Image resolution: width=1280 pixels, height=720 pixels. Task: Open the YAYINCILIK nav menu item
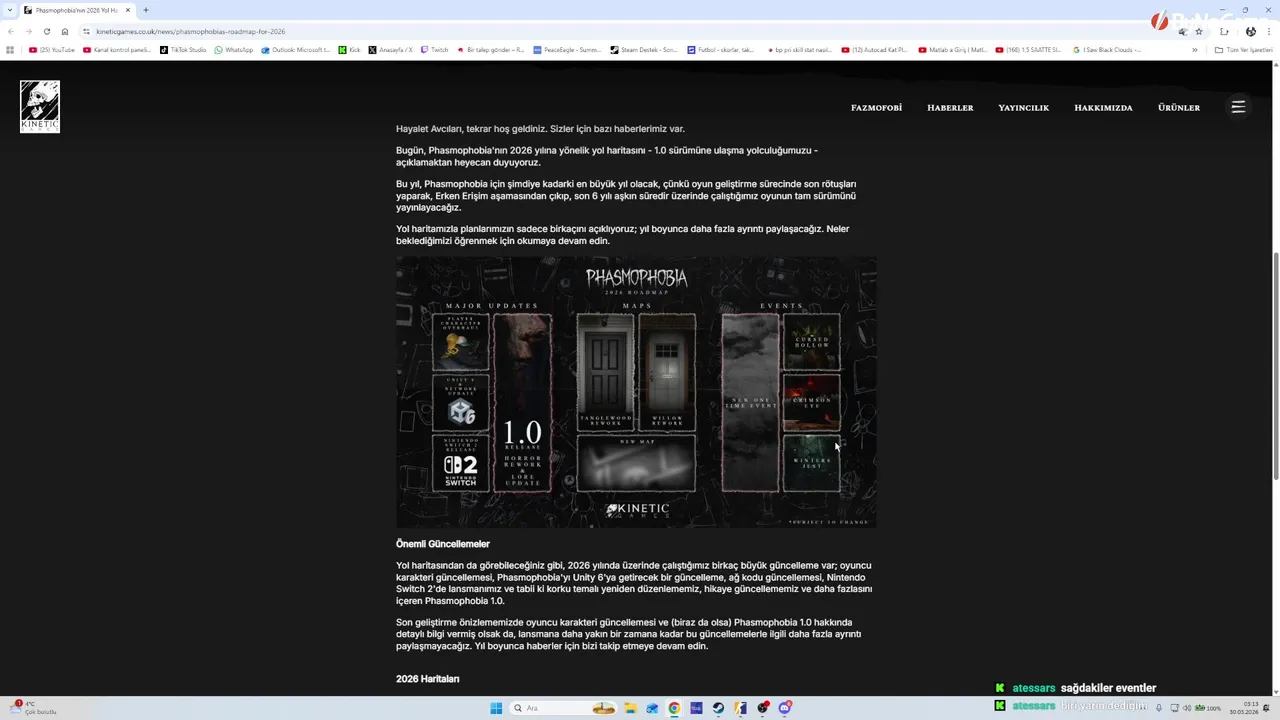click(x=1023, y=107)
